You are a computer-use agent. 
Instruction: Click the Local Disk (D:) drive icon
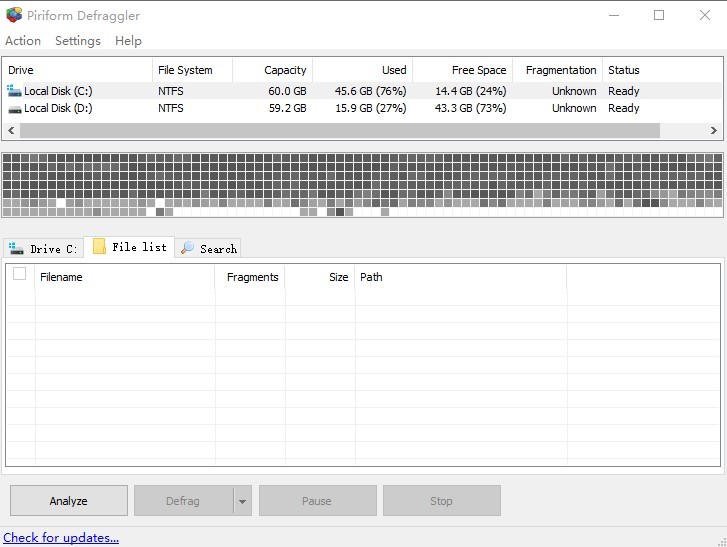click(15, 109)
